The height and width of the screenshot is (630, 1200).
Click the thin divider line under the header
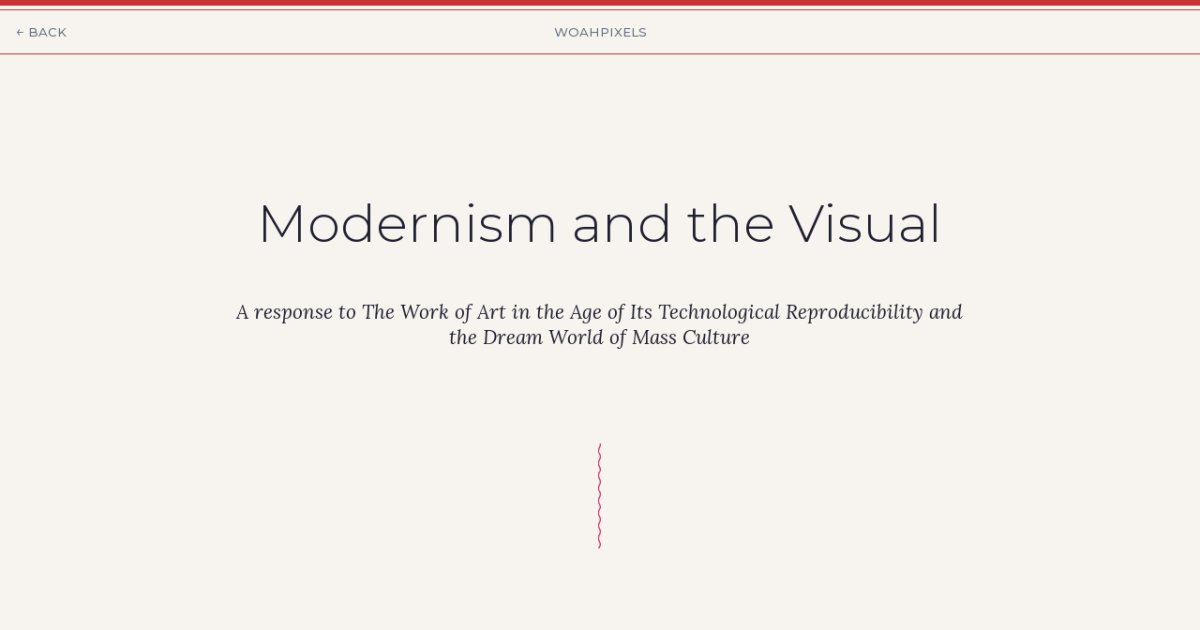click(x=600, y=55)
